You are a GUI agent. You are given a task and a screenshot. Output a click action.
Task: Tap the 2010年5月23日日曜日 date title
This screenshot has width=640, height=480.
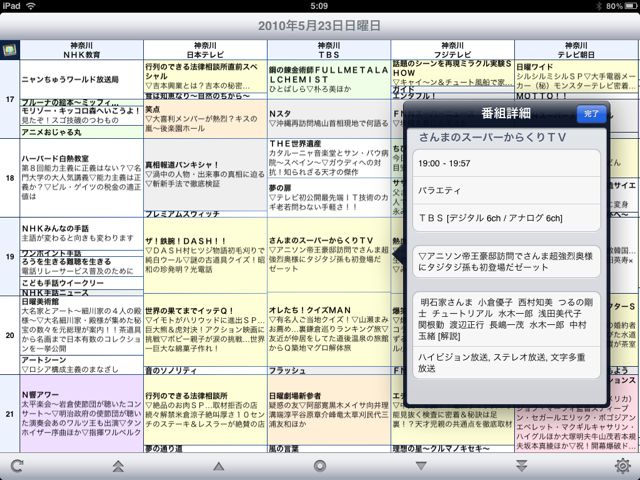(319, 26)
